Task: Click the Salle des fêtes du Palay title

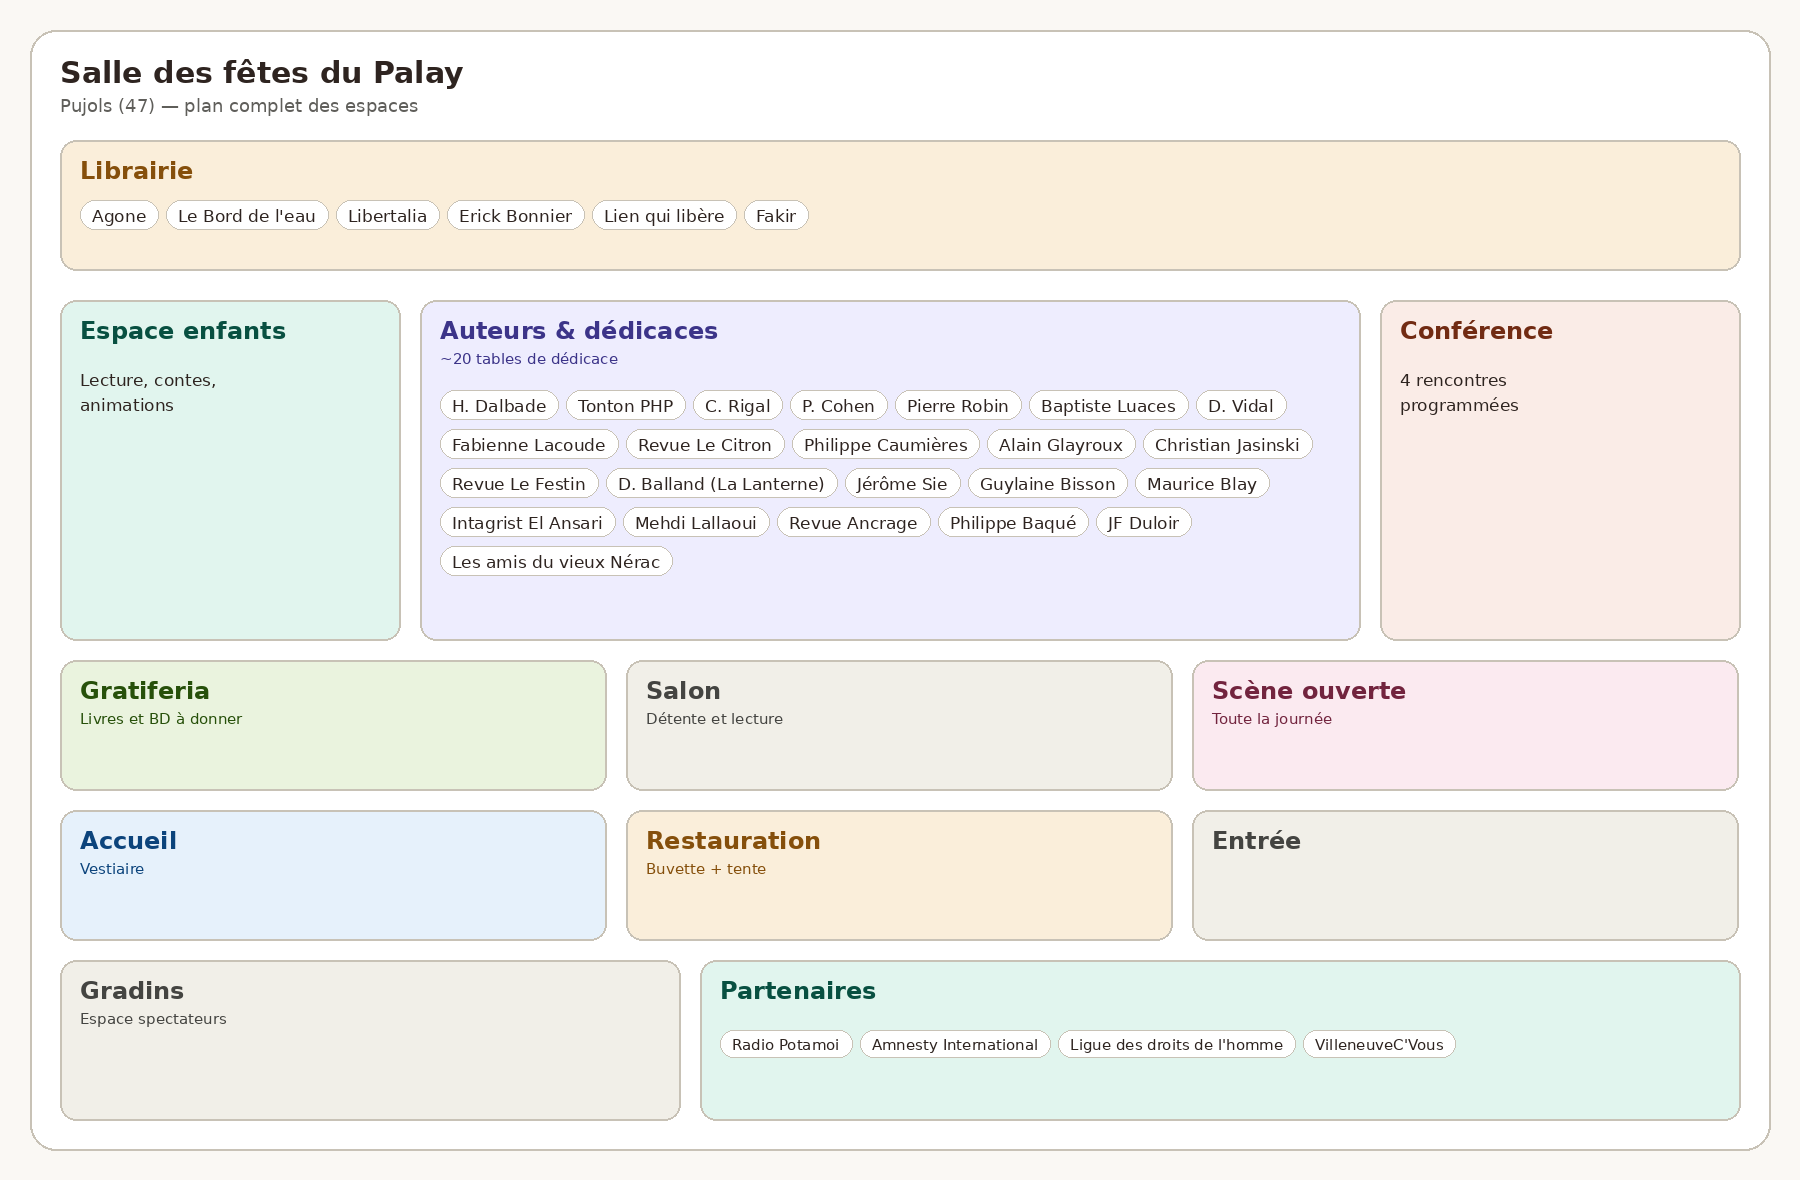Action: pyautogui.click(x=262, y=73)
